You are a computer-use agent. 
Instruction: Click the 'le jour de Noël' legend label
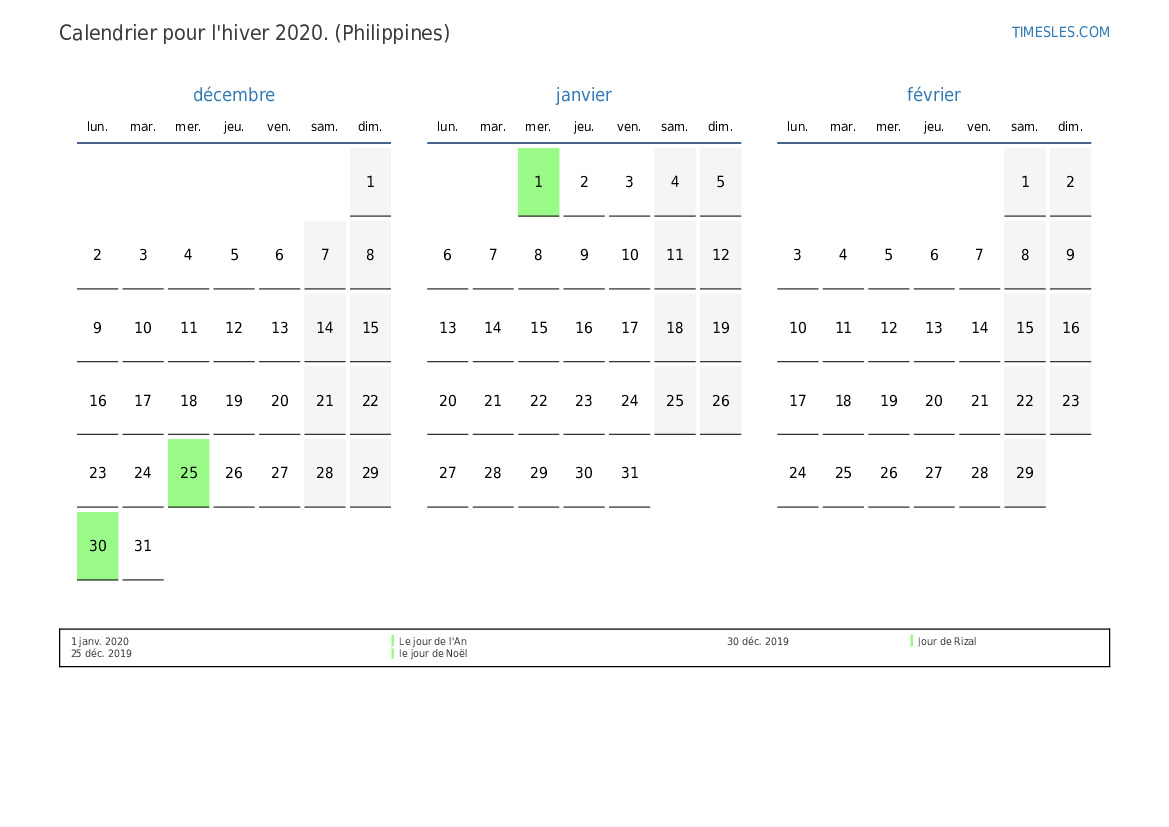(x=433, y=654)
